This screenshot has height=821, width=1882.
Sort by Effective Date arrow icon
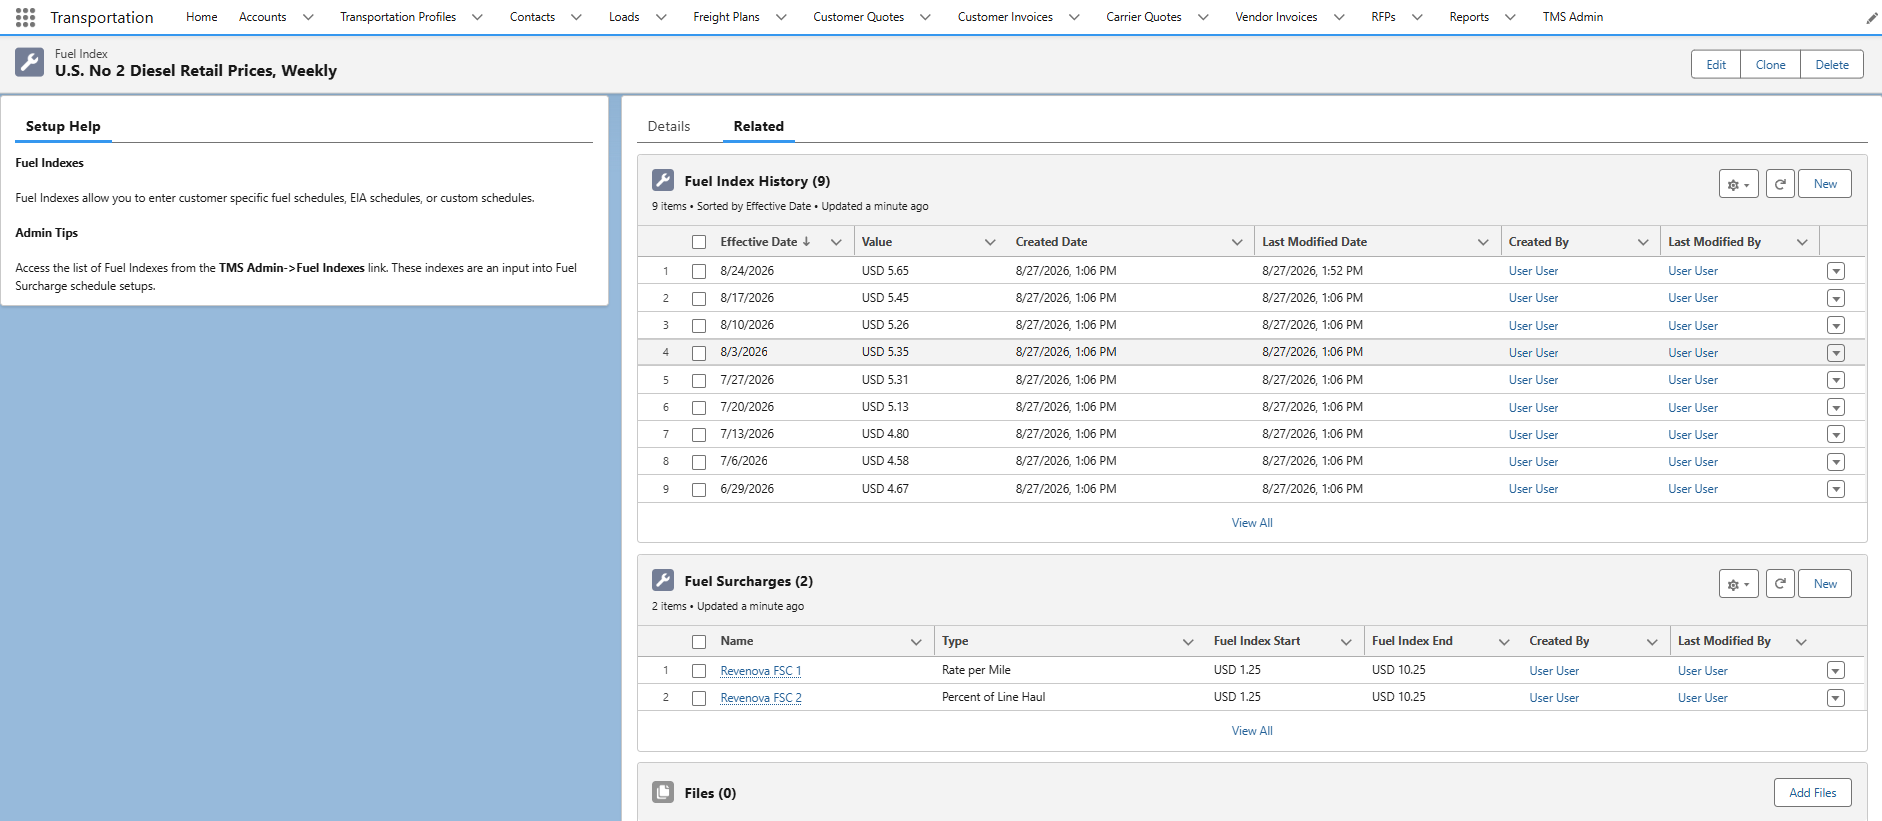coord(806,242)
